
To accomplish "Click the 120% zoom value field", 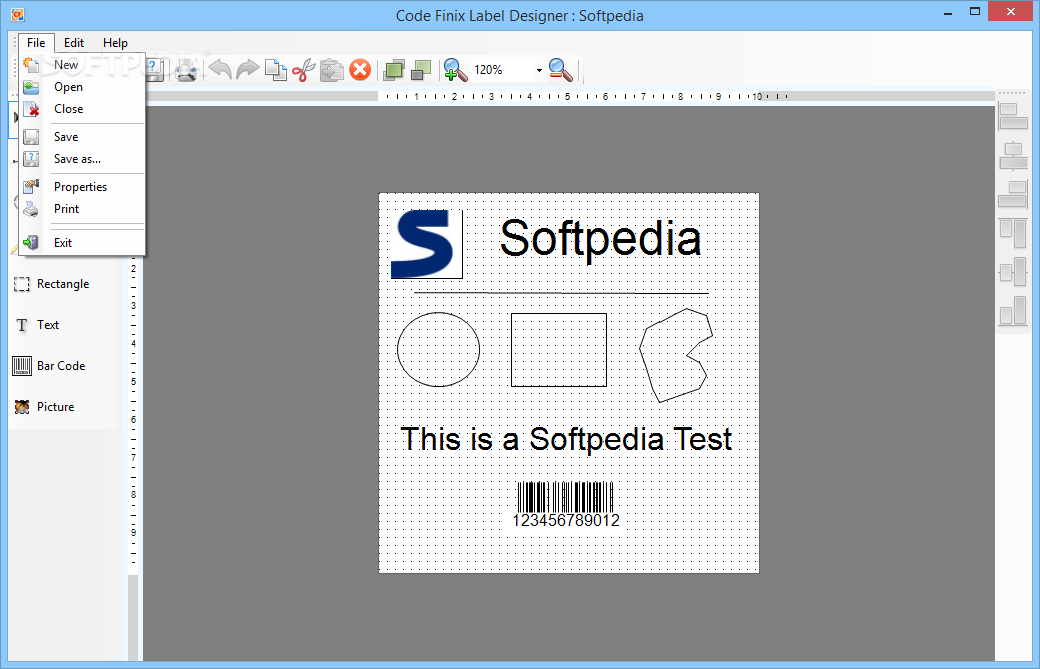I will (501, 70).
